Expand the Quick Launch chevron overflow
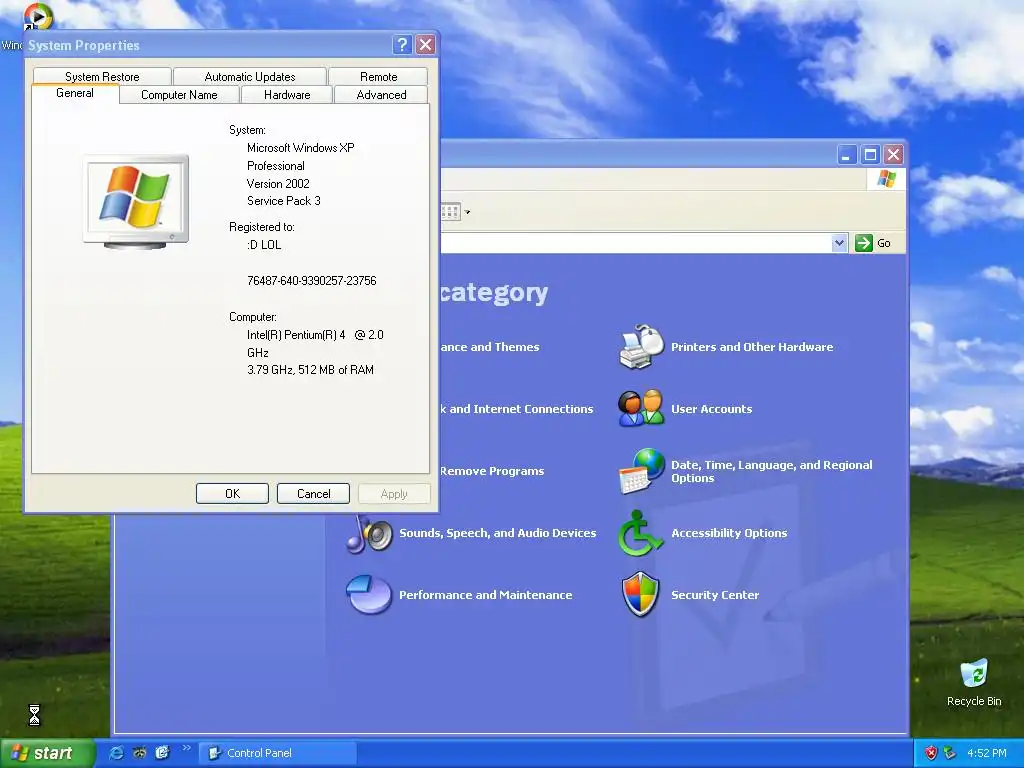 (187, 748)
